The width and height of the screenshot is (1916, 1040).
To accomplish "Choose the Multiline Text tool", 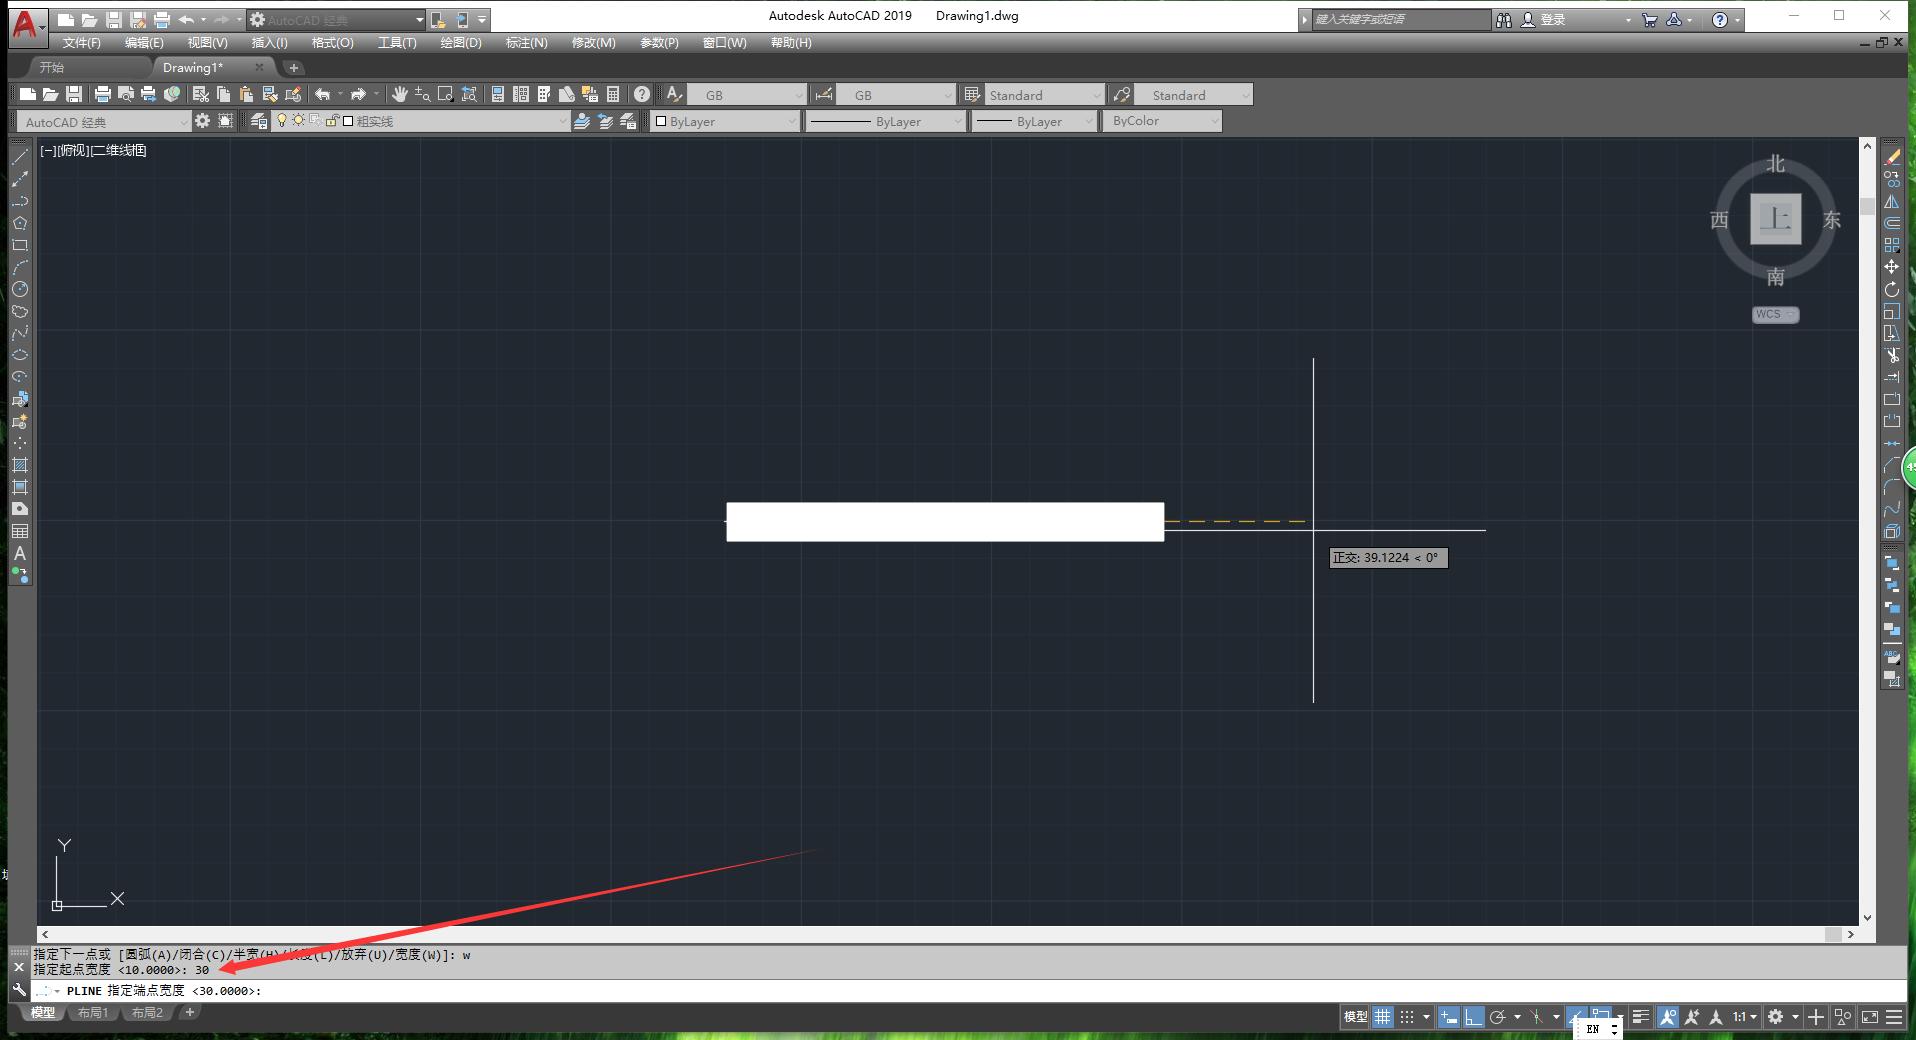I will 19,553.
